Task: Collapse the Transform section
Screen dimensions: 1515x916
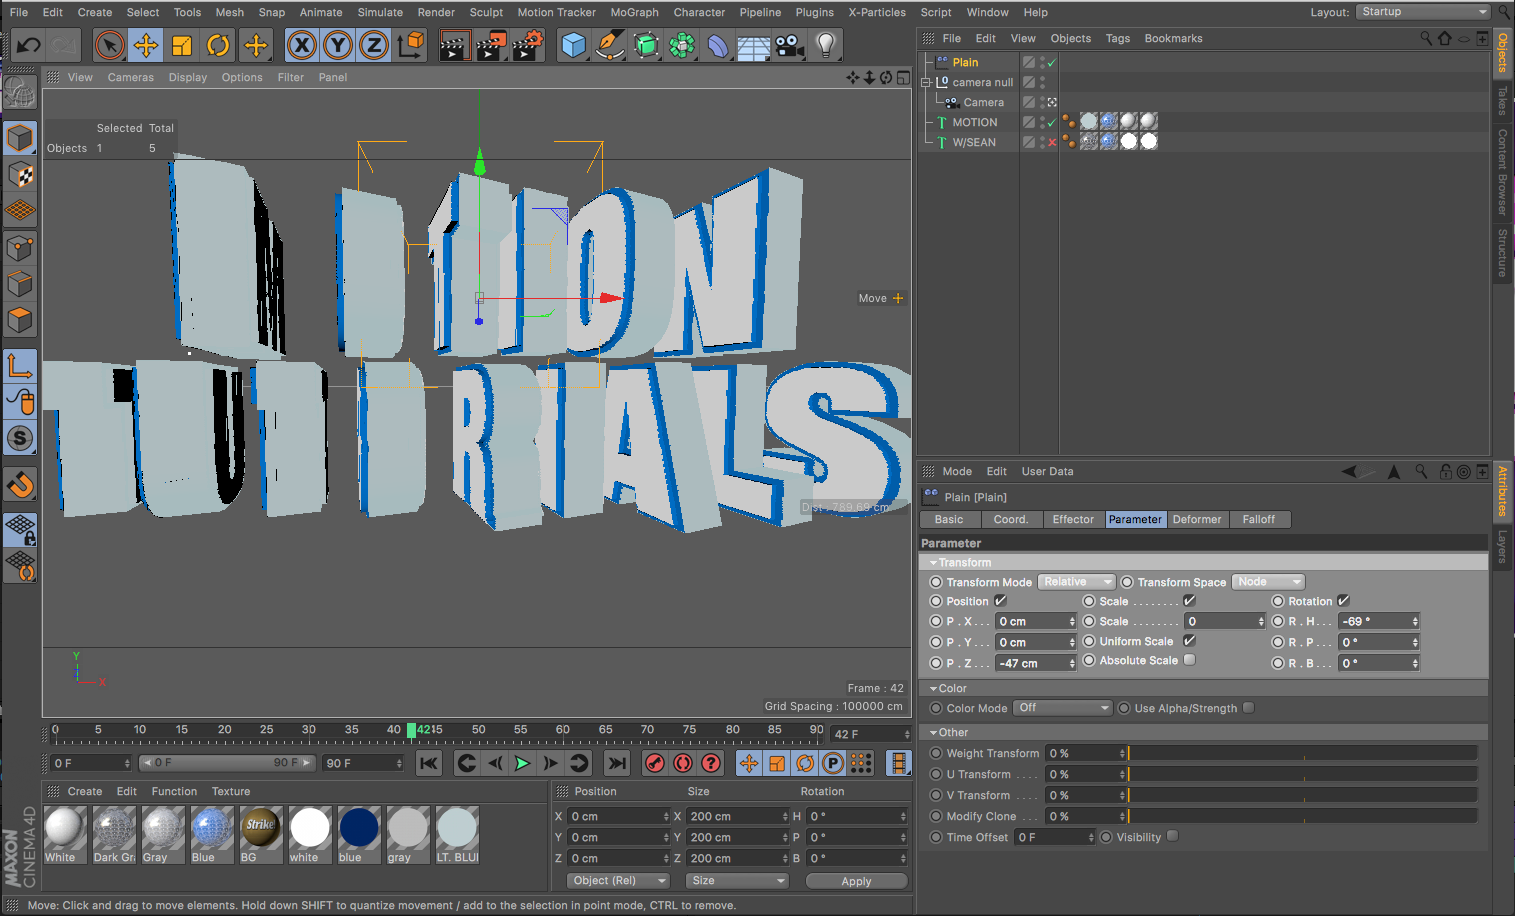Action: pyautogui.click(x=933, y=563)
